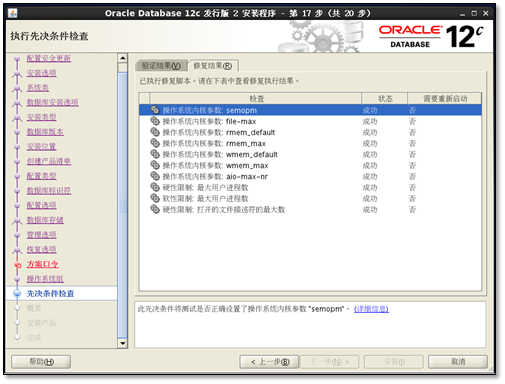
Task: Open the 数据库版本 step link
Action: (45, 132)
